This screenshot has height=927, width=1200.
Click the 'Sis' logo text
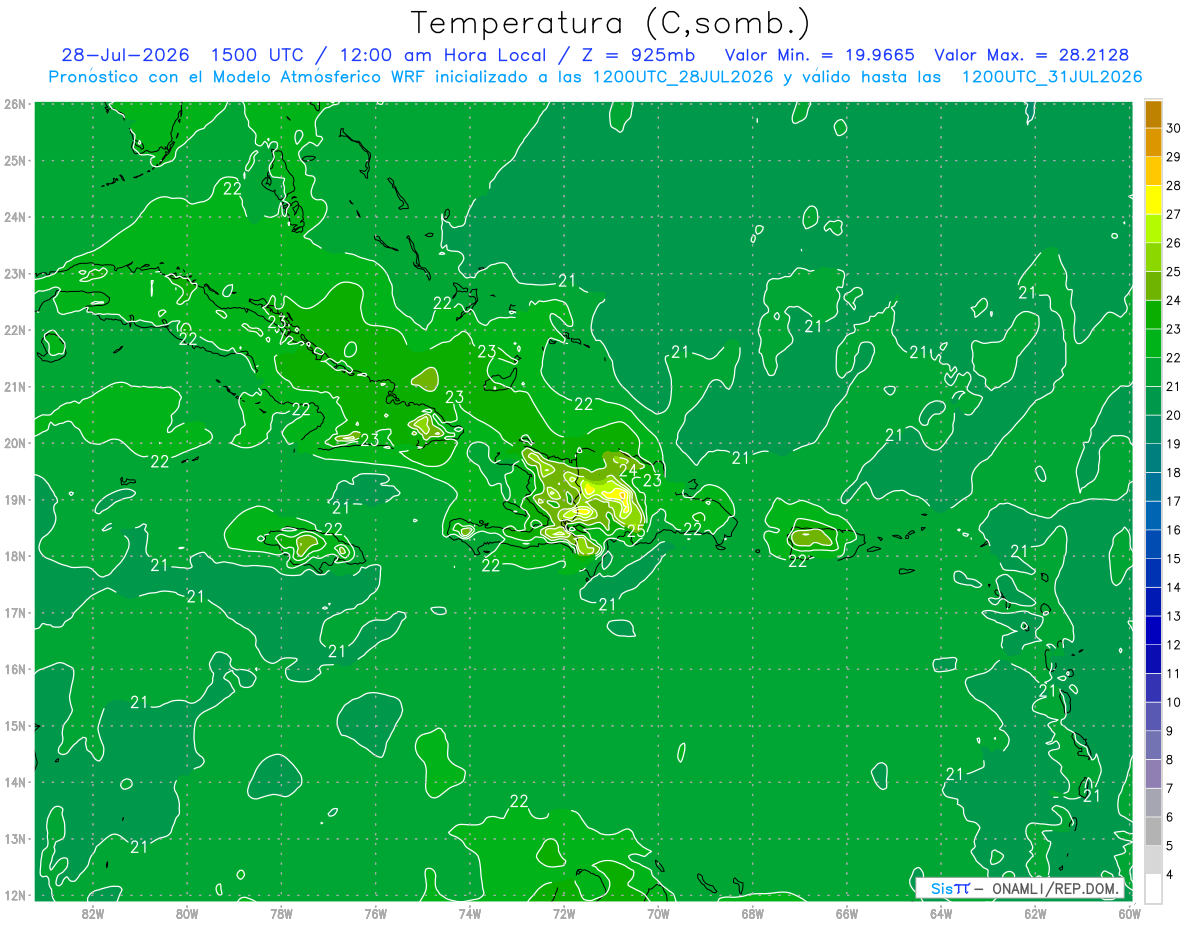[x=942, y=888]
